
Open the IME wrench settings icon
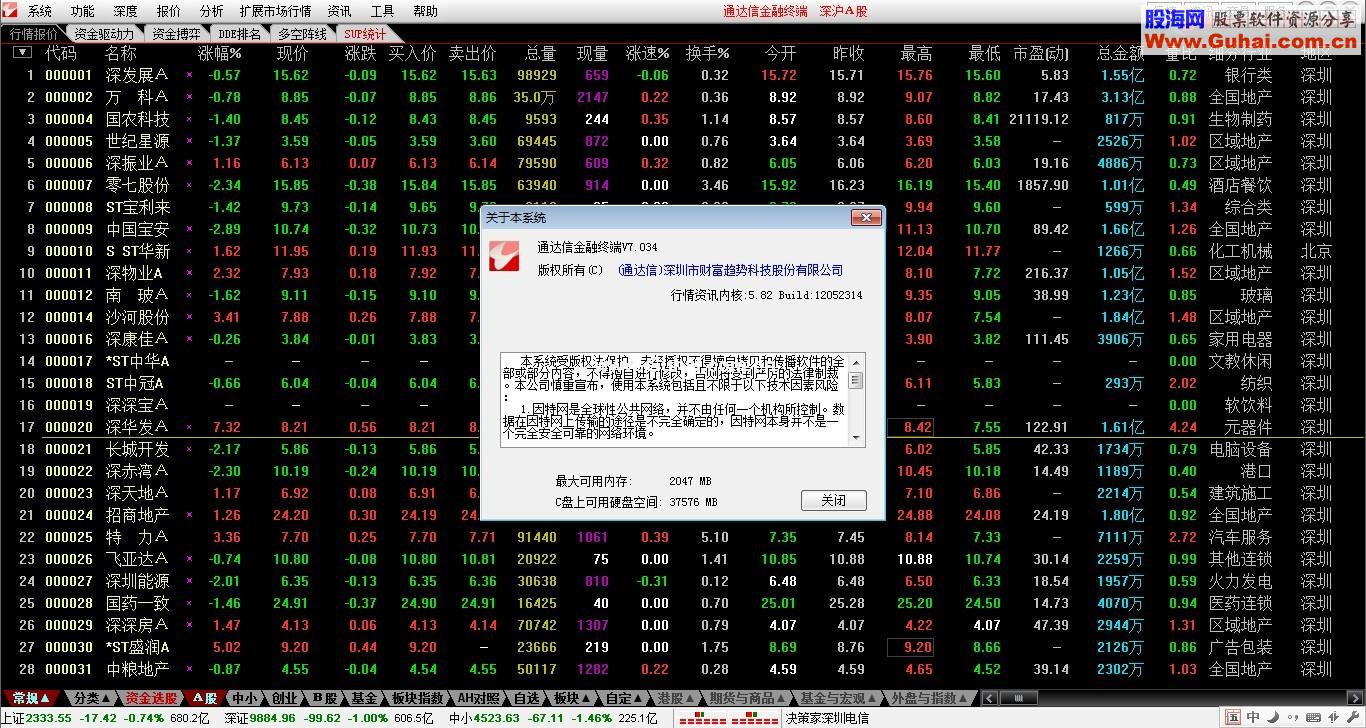tap(1352, 718)
